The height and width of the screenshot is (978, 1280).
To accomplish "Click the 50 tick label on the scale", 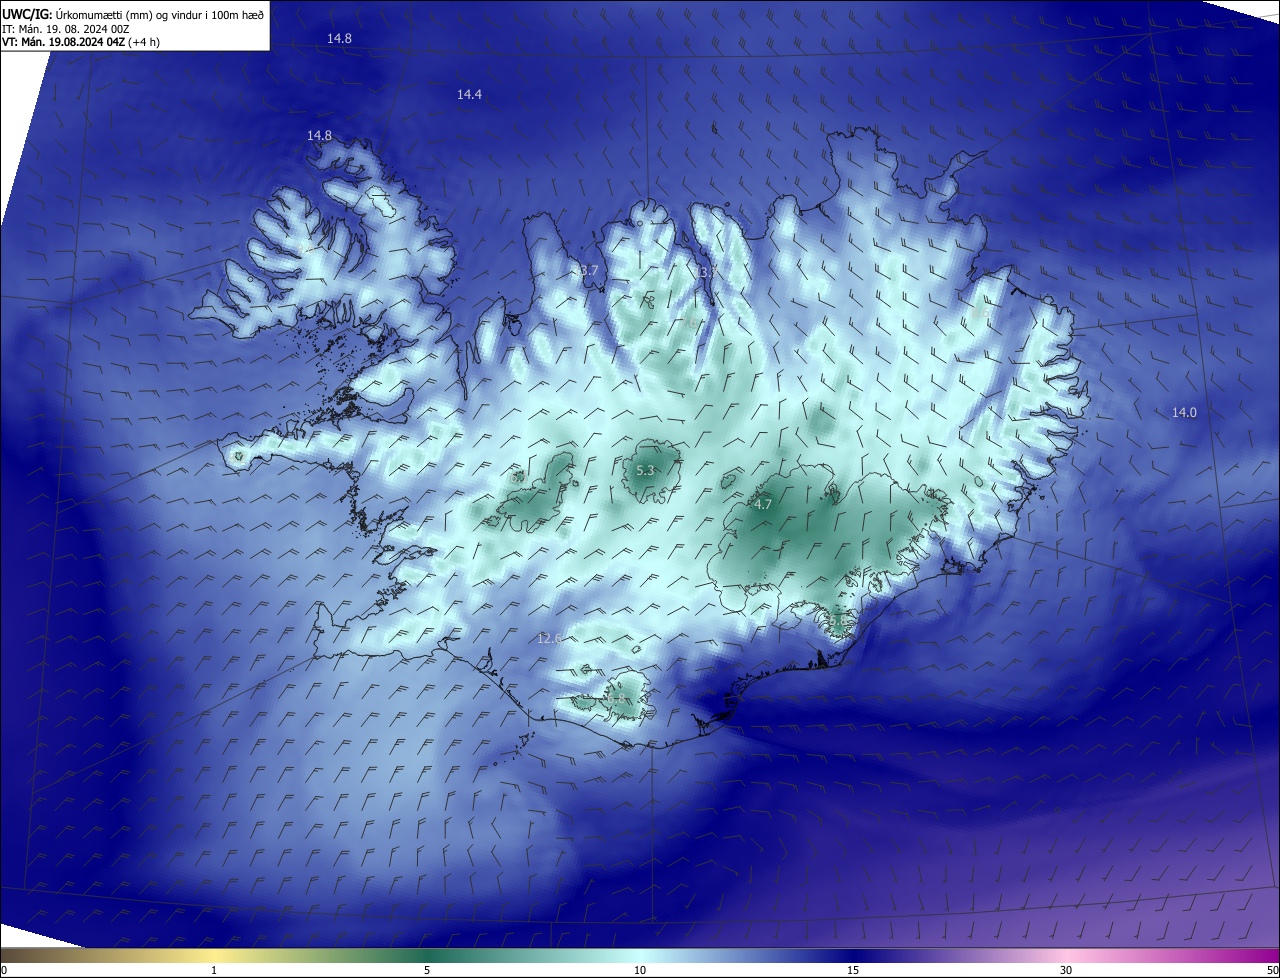I will pos(1271,970).
